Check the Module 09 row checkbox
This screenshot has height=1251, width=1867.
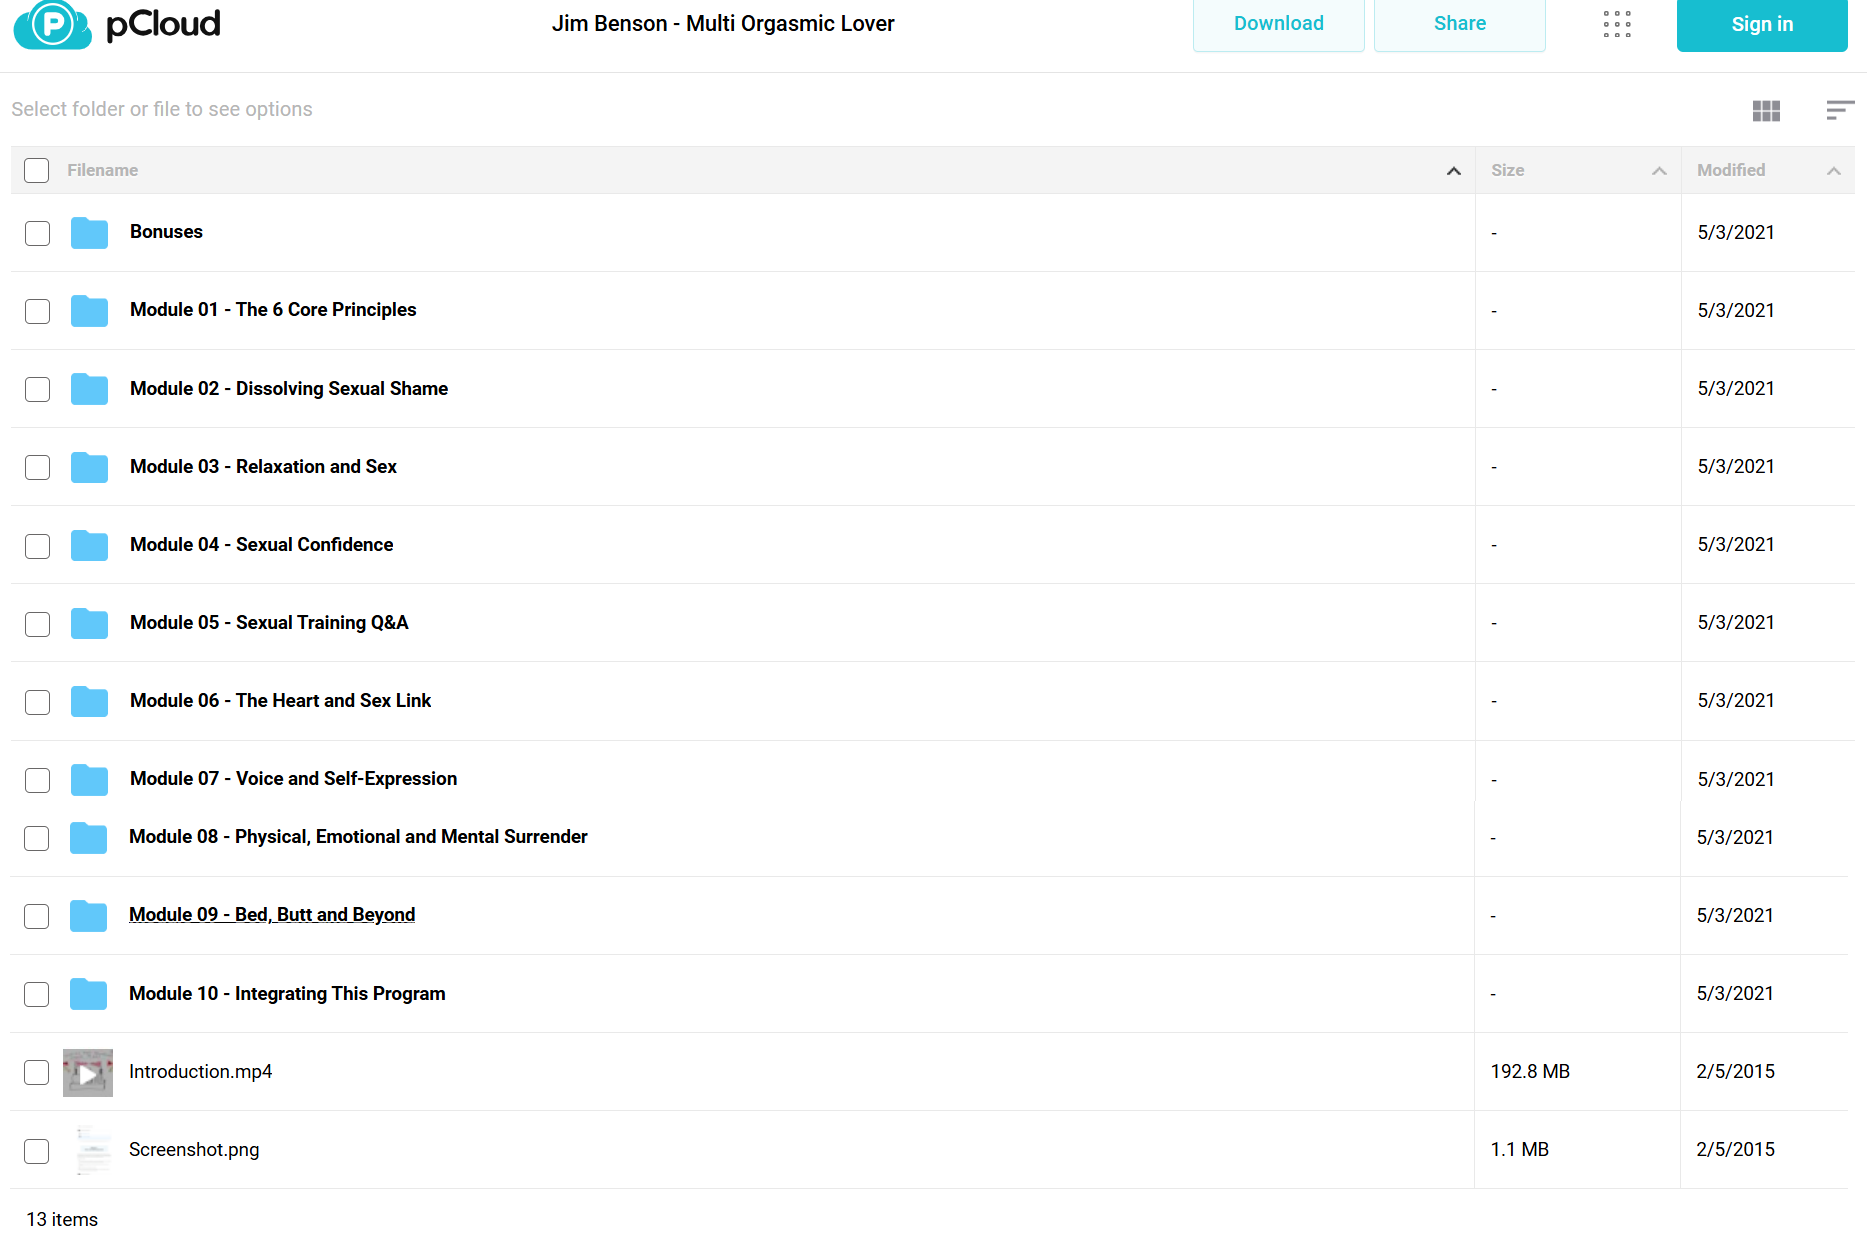click(36, 916)
